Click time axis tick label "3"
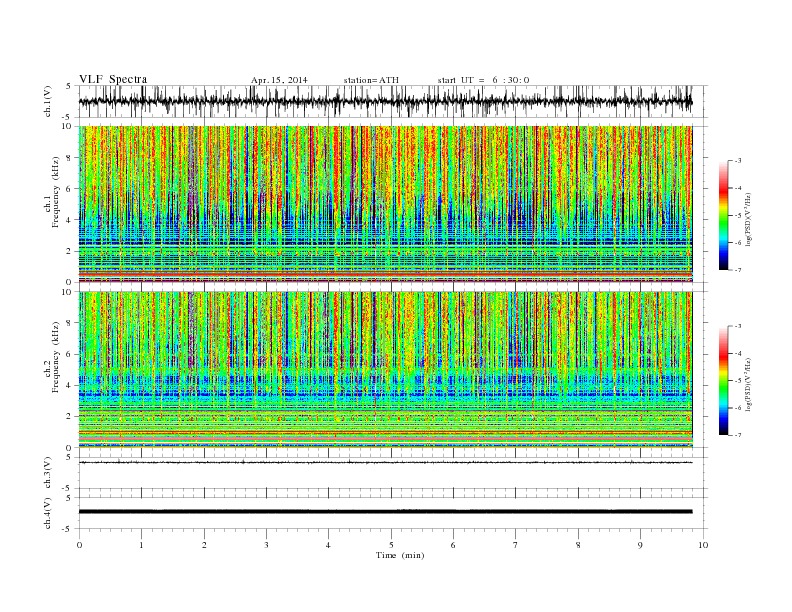 (x=266, y=545)
